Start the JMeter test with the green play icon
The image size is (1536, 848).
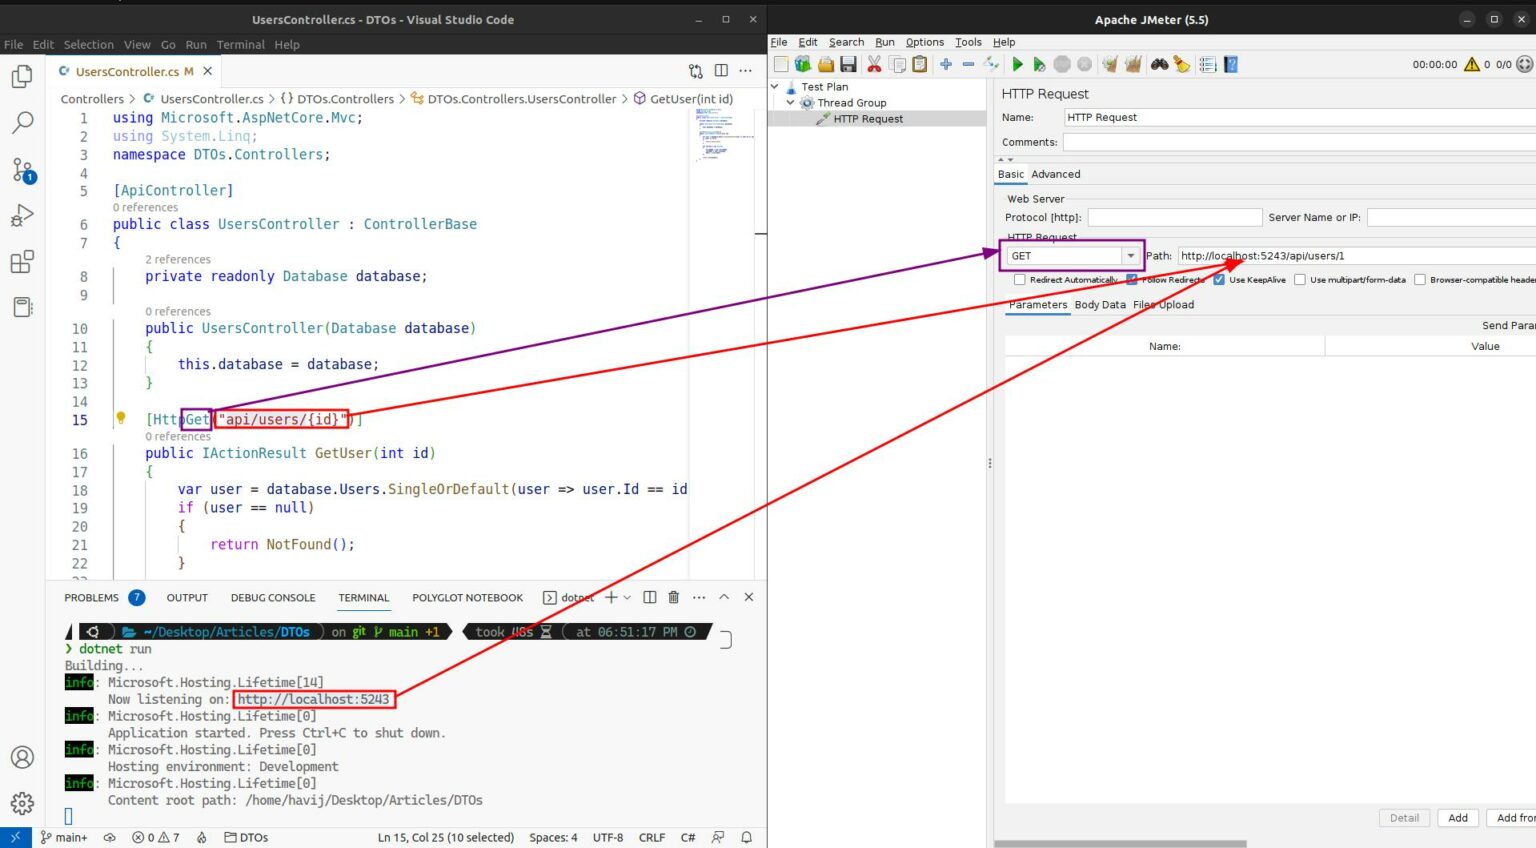pos(1017,63)
